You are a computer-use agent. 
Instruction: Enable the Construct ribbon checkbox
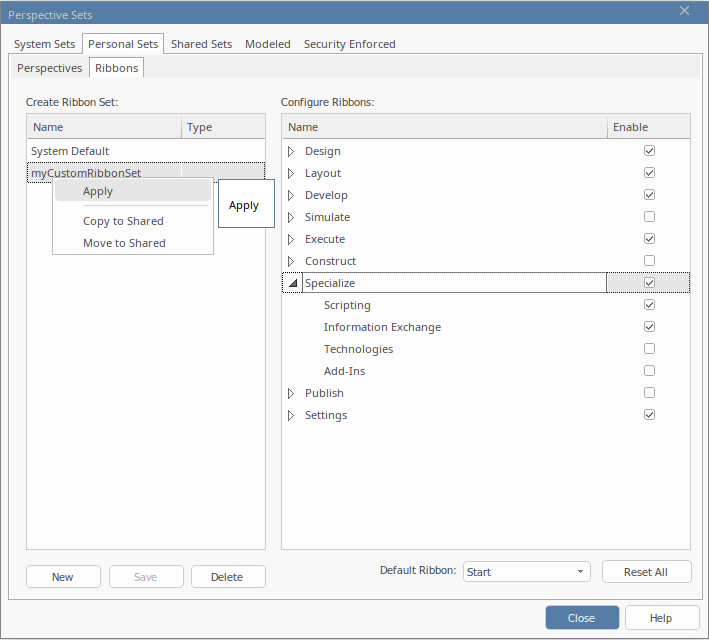[649, 261]
